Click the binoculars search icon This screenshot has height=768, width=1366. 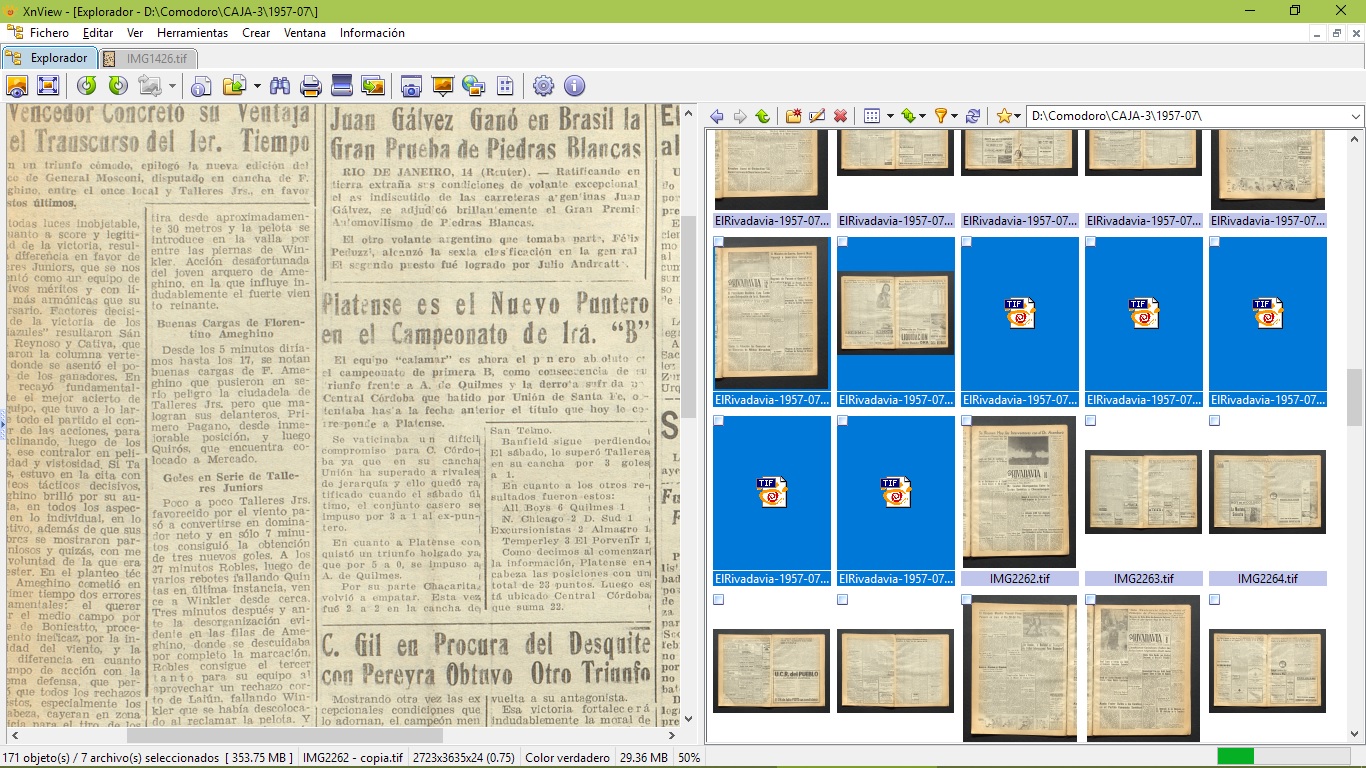280,86
